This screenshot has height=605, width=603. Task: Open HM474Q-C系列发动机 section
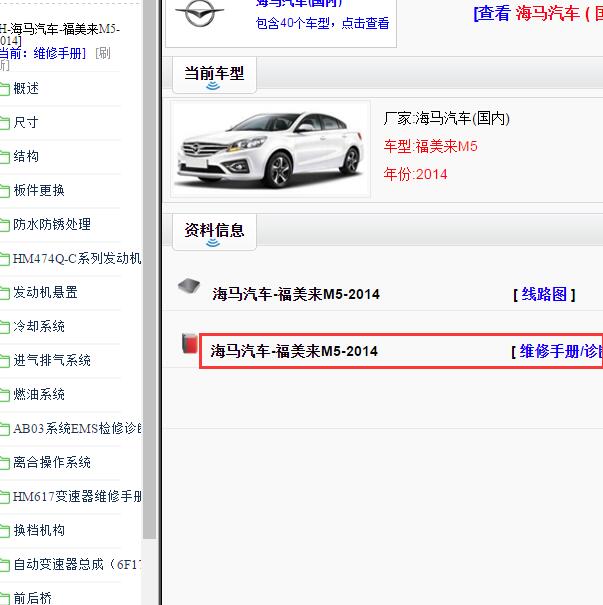pyautogui.click(x=77, y=259)
